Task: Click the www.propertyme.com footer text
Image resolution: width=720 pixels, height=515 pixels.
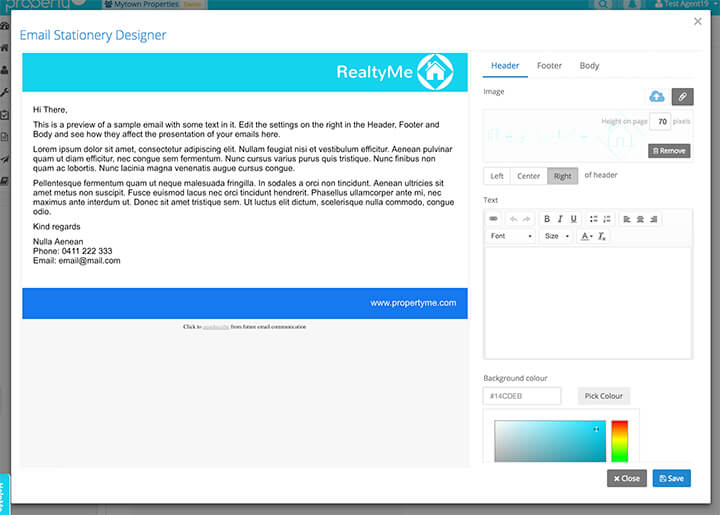Action: (413, 303)
